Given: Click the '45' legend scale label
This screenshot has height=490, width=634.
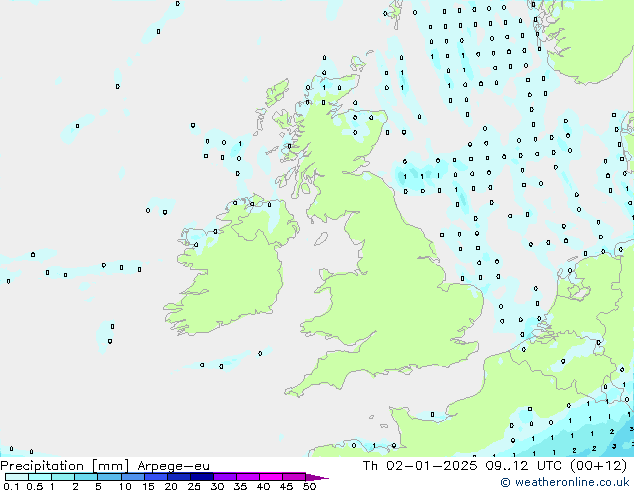Looking at the screenshot, I should pos(286,486).
